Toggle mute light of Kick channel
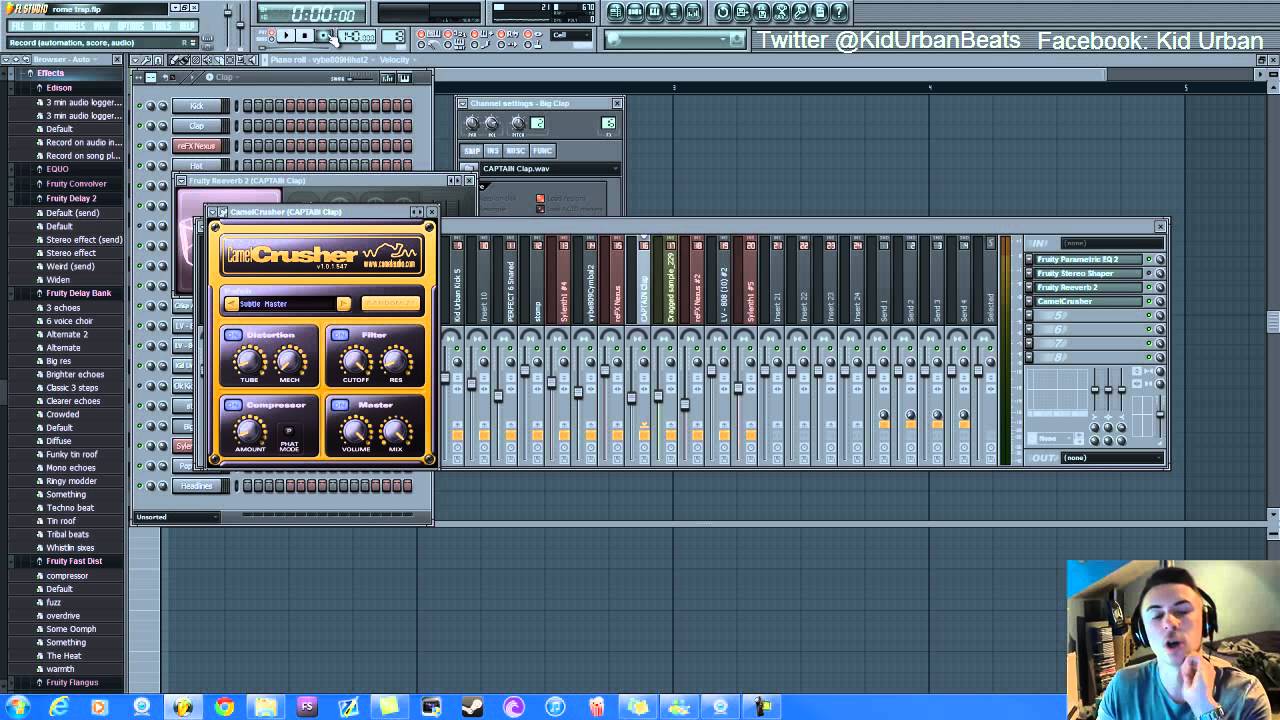1280x720 pixels. click(140, 106)
